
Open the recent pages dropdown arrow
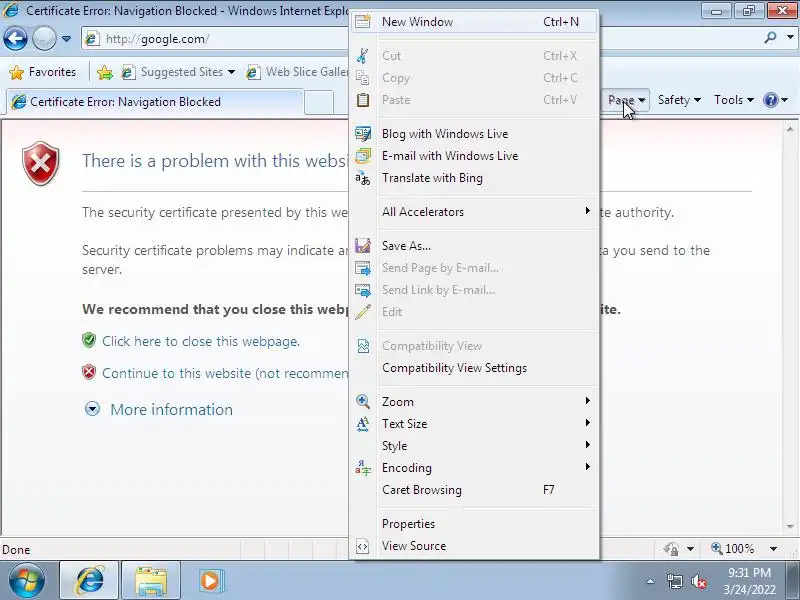[66, 39]
